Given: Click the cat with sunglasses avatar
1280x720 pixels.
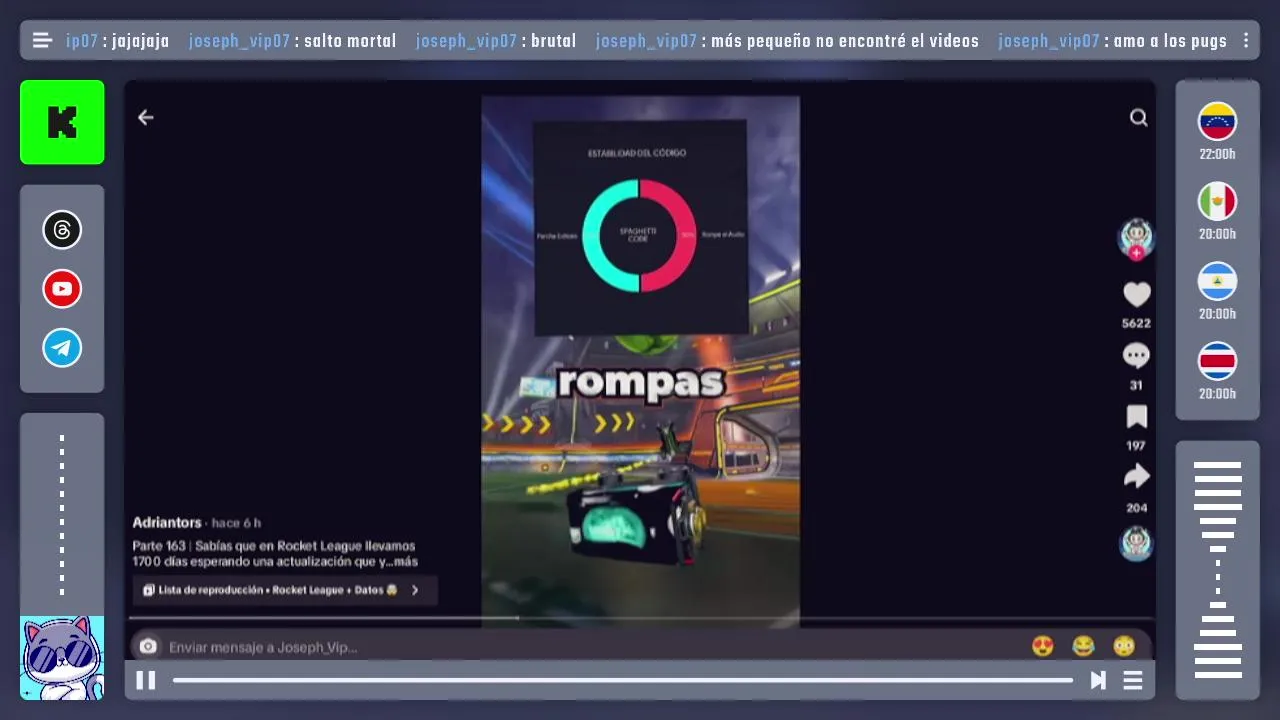Looking at the screenshot, I should click(62, 657).
